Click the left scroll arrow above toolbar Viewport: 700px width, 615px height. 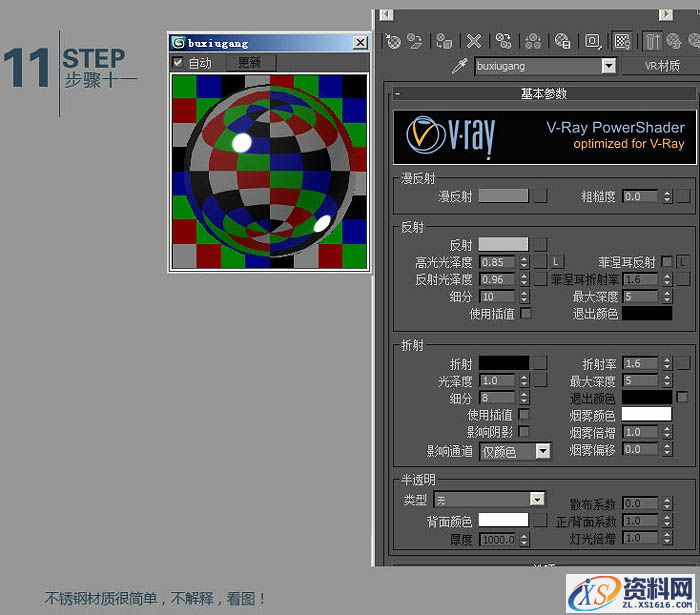pyautogui.click(x=387, y=15)
